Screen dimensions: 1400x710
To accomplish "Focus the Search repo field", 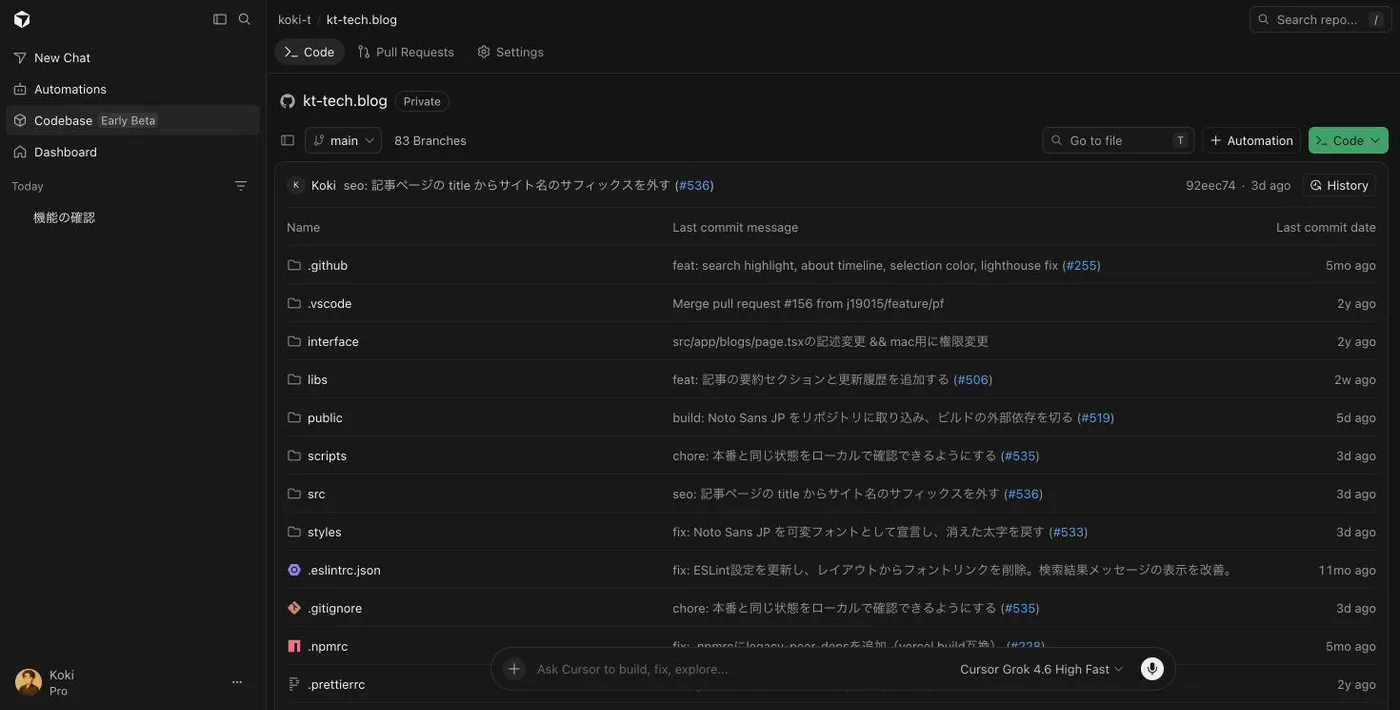I will point(1321,19).
